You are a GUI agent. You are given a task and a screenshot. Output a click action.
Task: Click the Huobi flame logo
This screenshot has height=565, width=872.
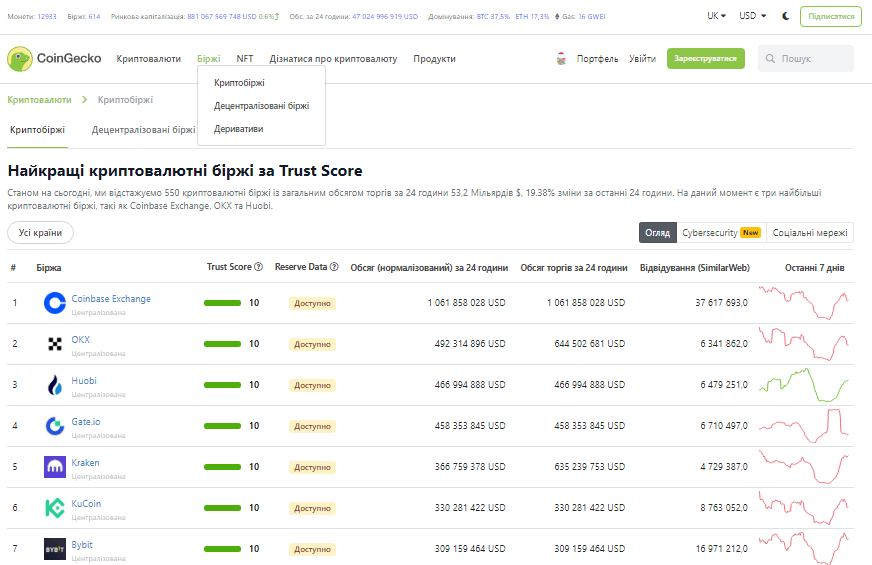[54, 385]
